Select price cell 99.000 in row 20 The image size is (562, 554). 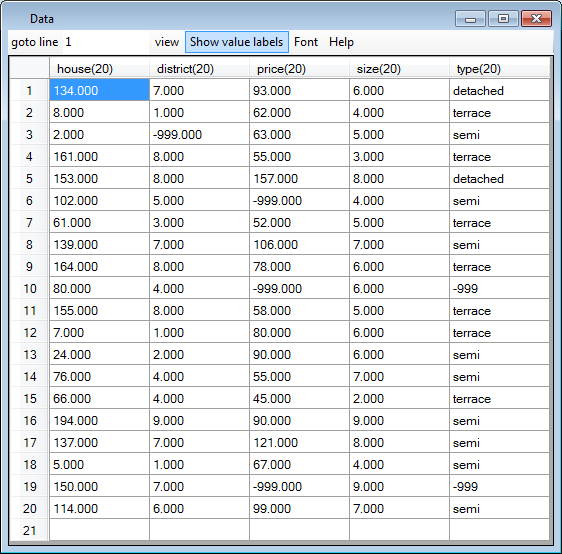(299, 508)
